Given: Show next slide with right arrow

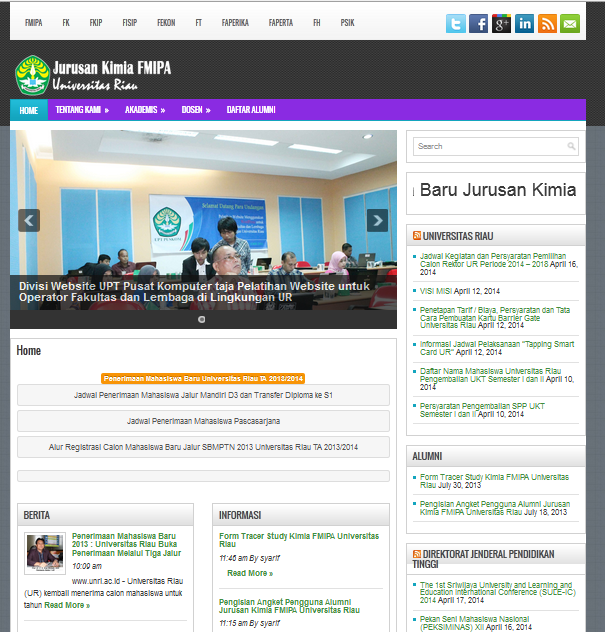Looking at the screenshot, I should [377, 220].
